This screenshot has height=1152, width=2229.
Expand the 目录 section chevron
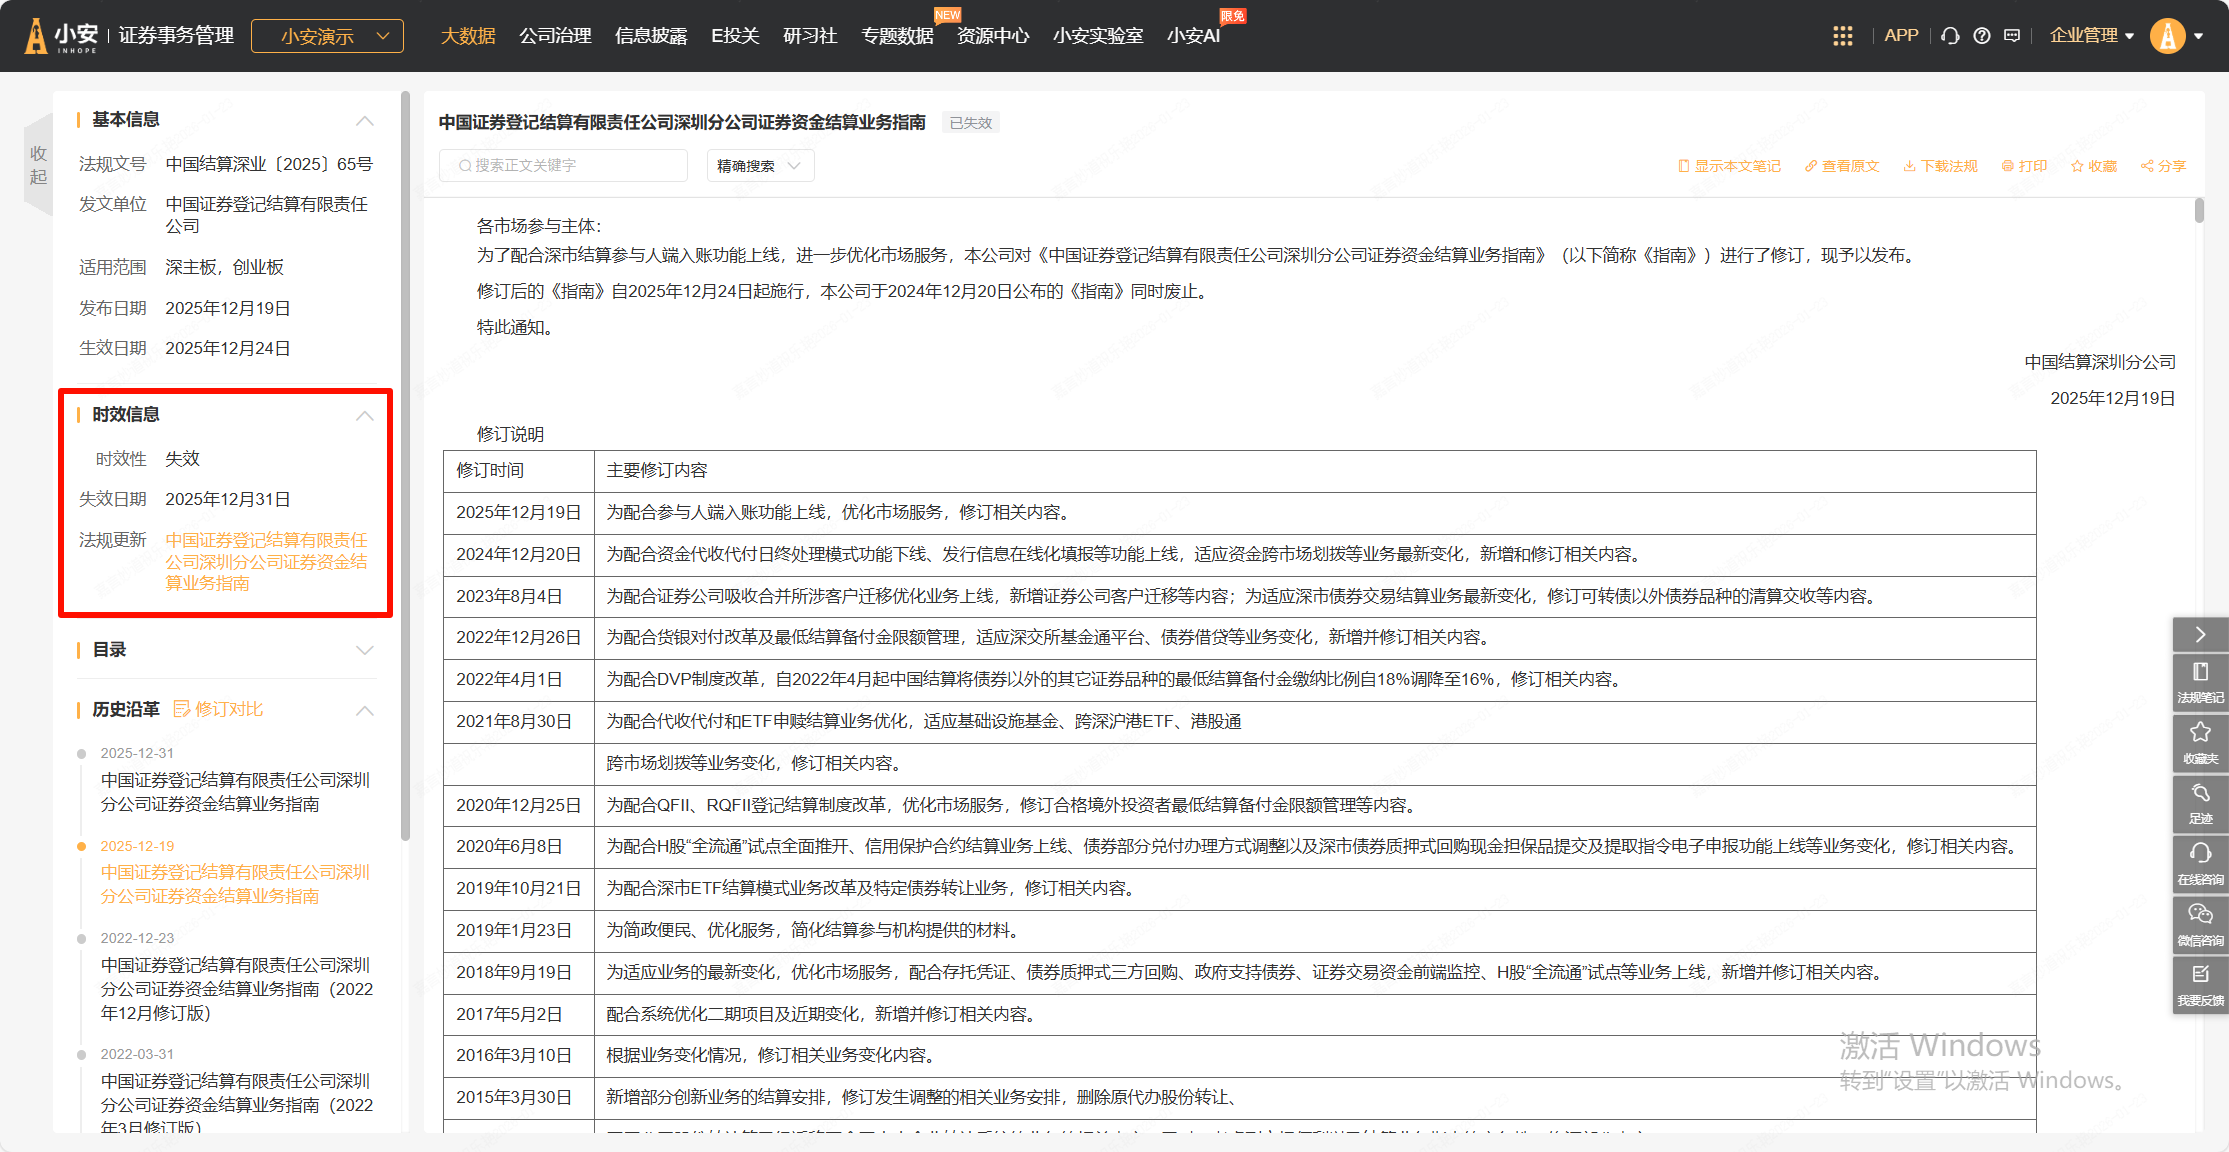click(365, 650)
